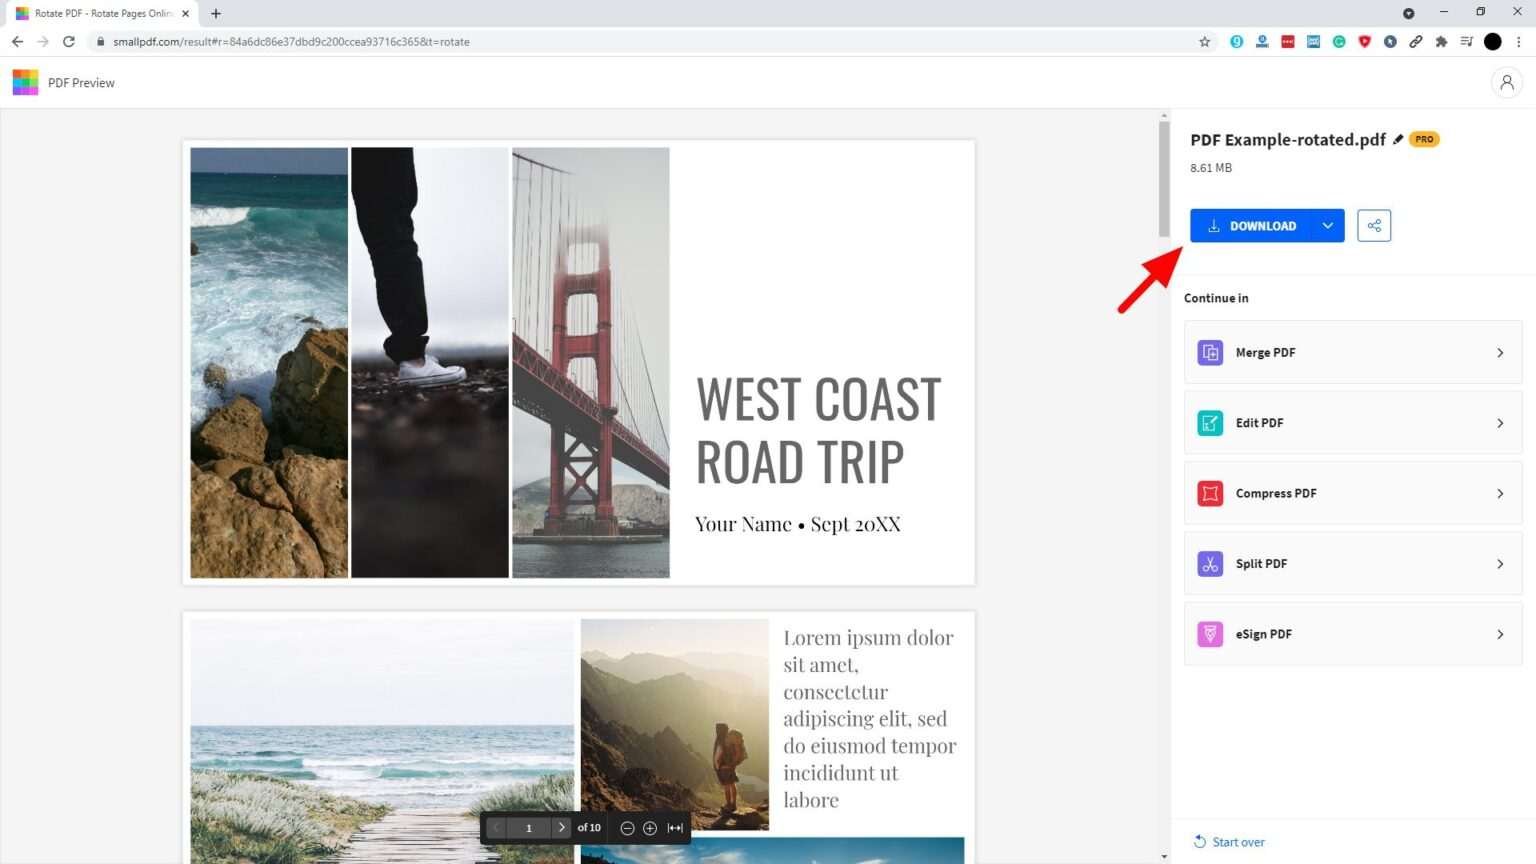This screenshot has height=864, width=1536.
Task: Click the share icon beside Download
Action: [x=1374, y=226]
